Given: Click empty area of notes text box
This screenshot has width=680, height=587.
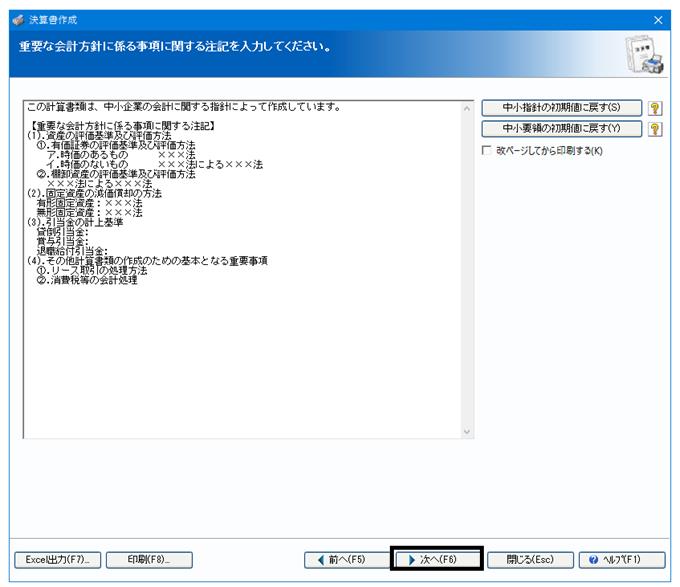Looking at the screenshot, I should tap(243, 360).
